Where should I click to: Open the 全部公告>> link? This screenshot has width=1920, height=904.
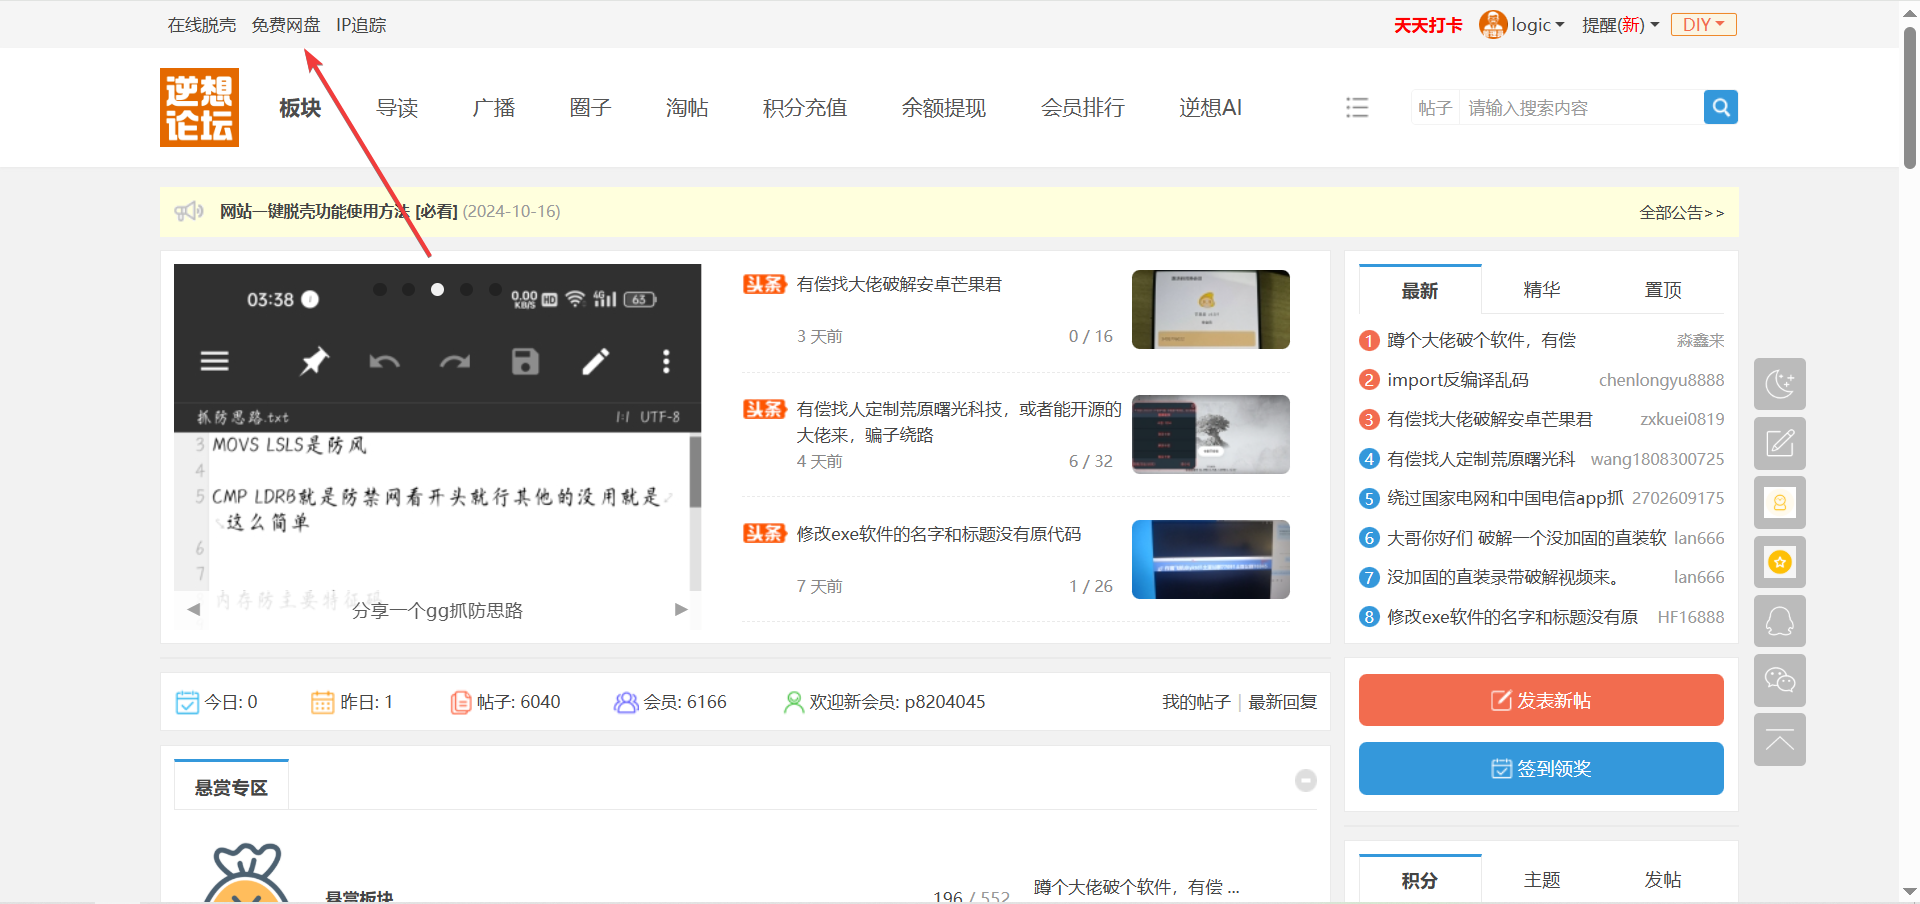(1682, 212)
